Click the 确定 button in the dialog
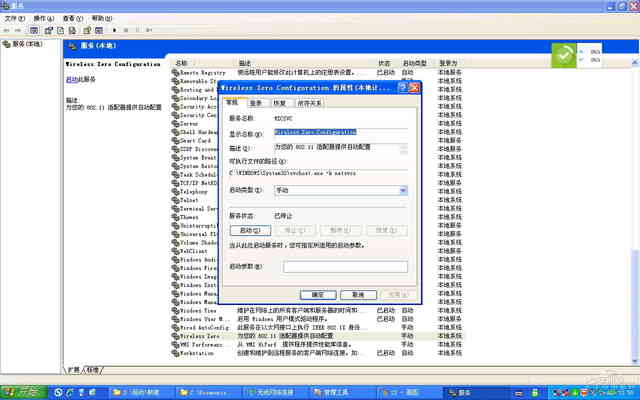The height and width of the screenshot is (400, 640). pos(318,295)
